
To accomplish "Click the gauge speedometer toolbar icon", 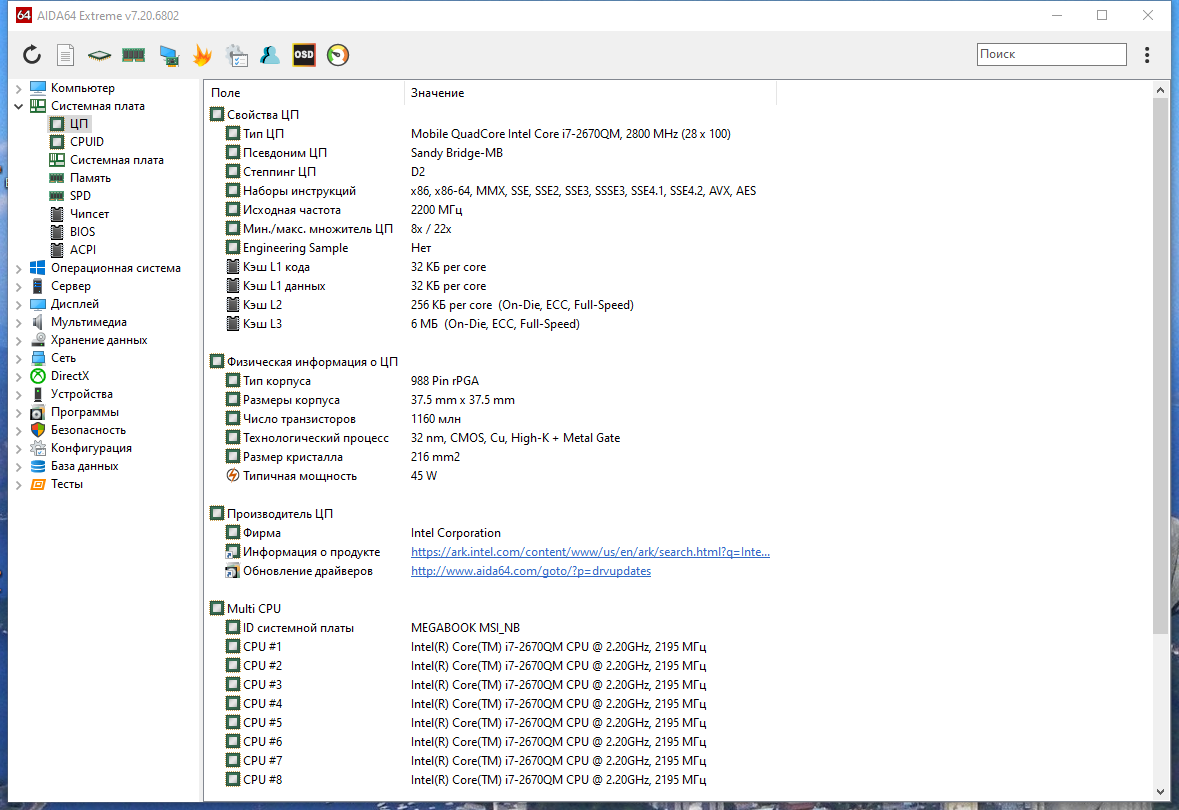I will tap(338, 55).
